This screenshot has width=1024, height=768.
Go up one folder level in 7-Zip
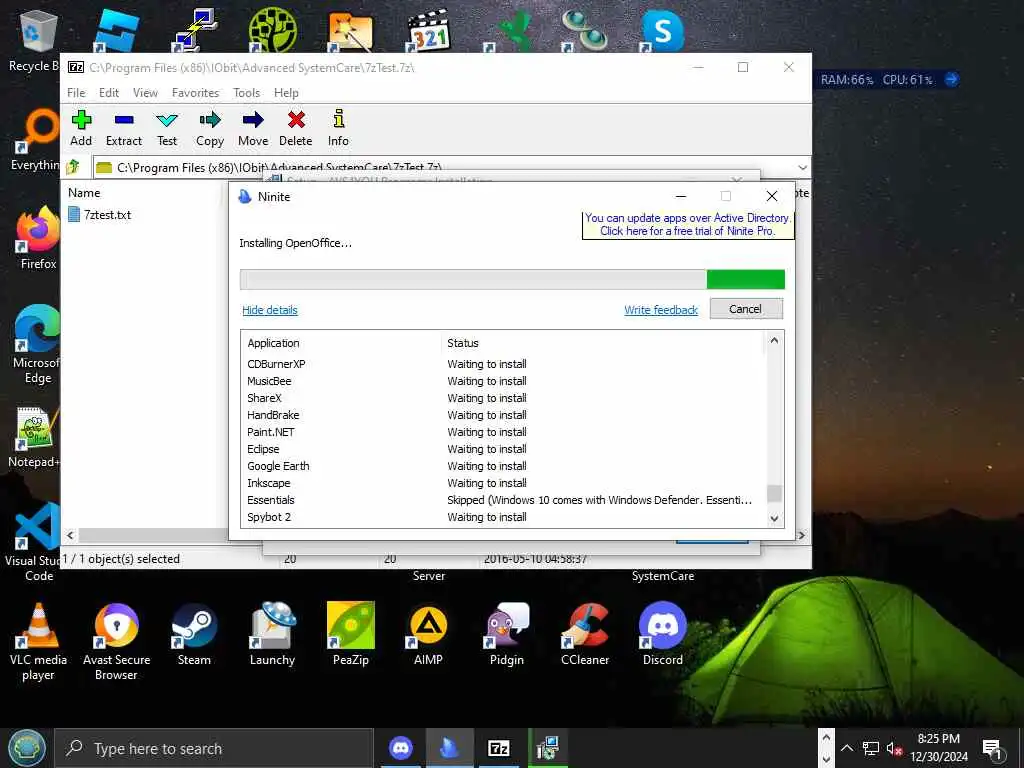pos(73,167)
